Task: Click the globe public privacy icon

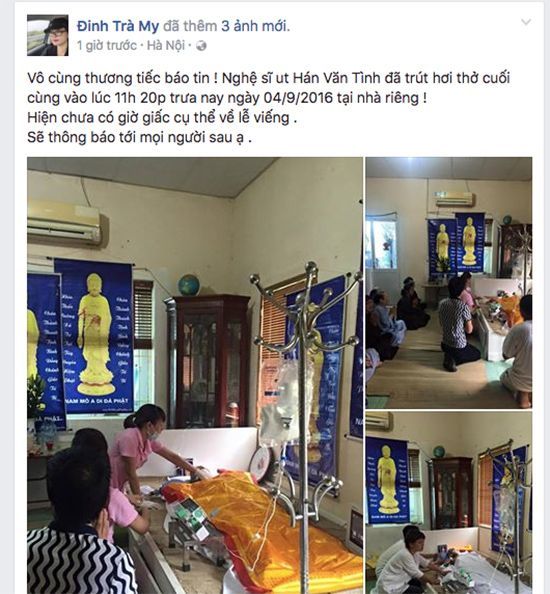Action: [202, 46]
